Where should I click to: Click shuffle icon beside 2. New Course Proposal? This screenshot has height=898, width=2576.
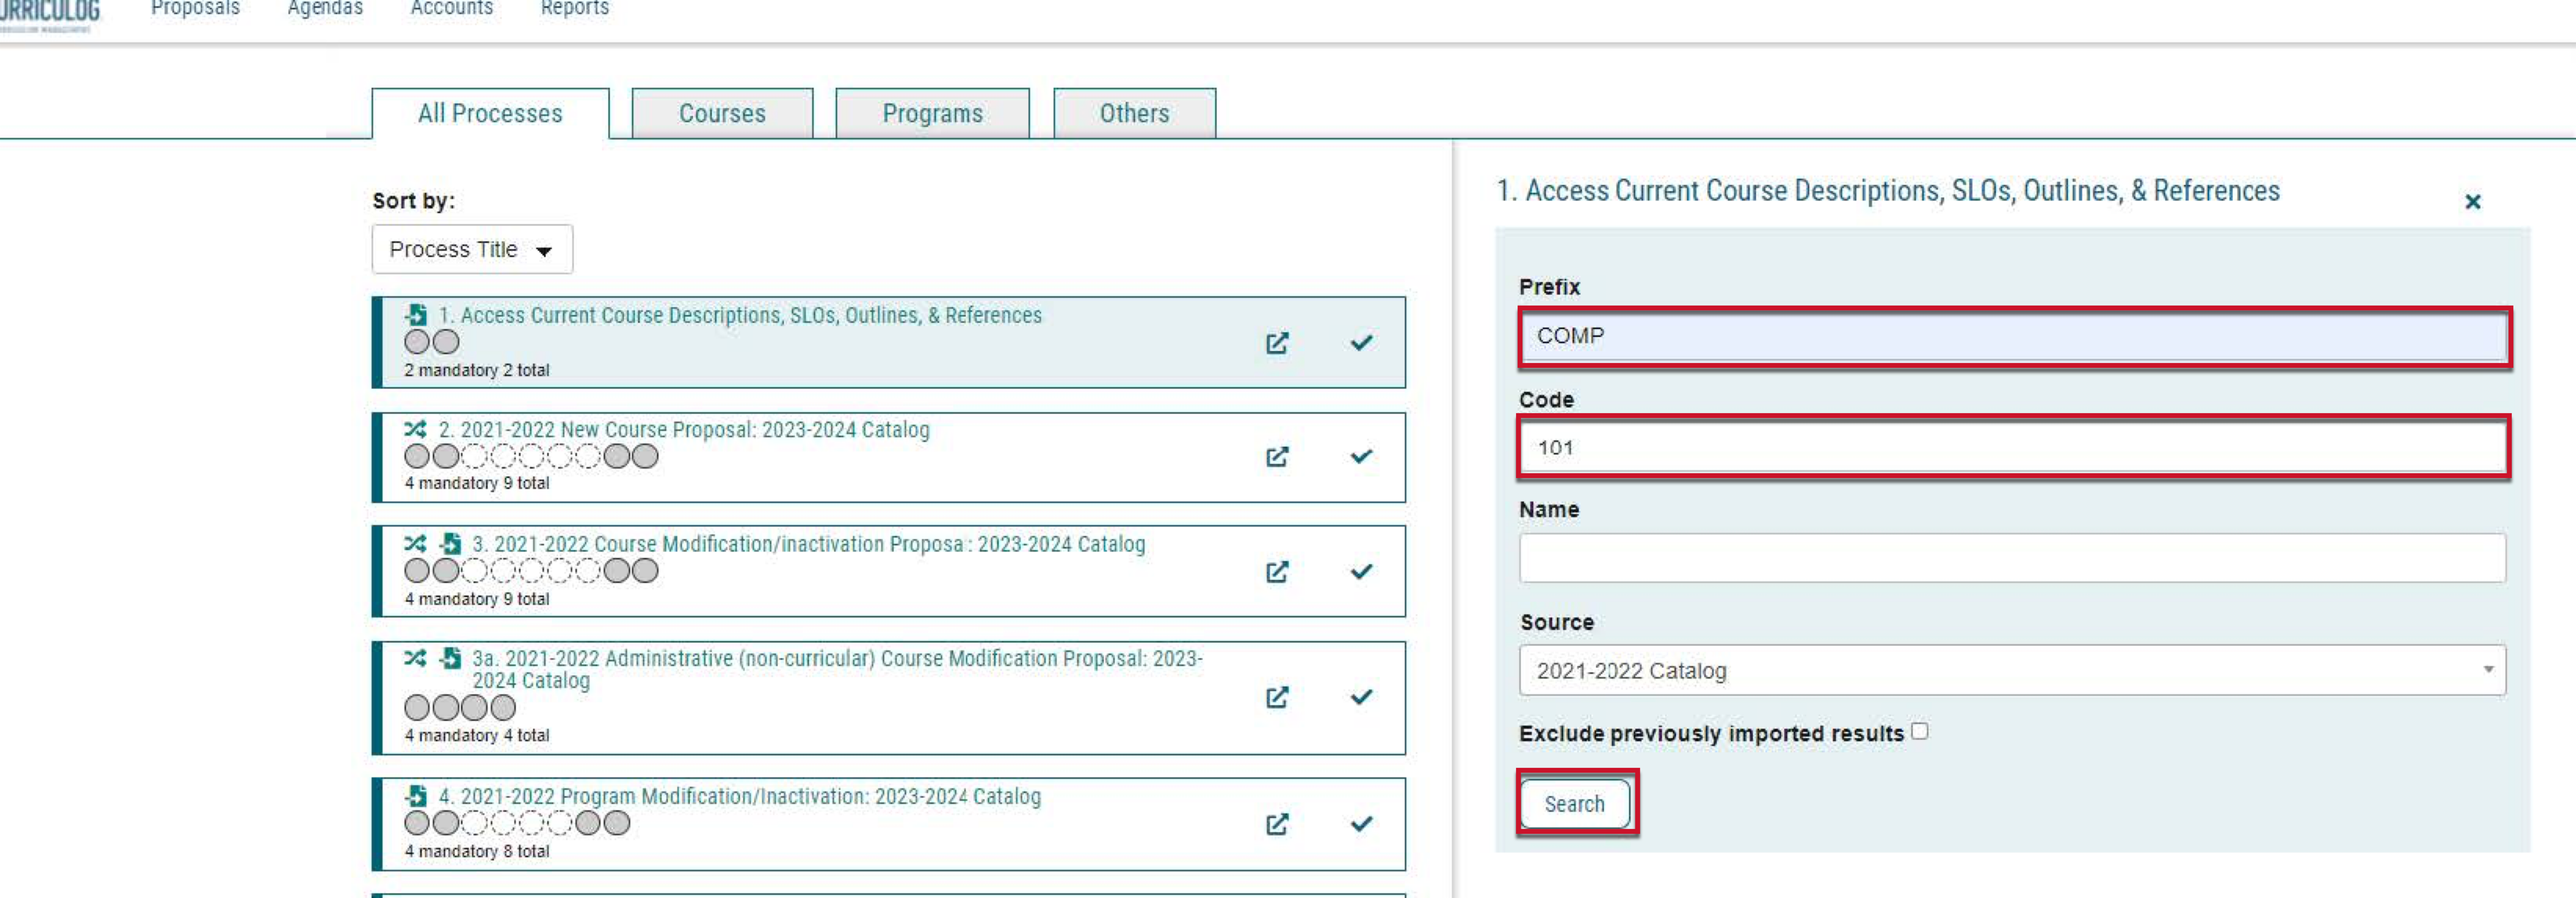(x=415, y=429)
